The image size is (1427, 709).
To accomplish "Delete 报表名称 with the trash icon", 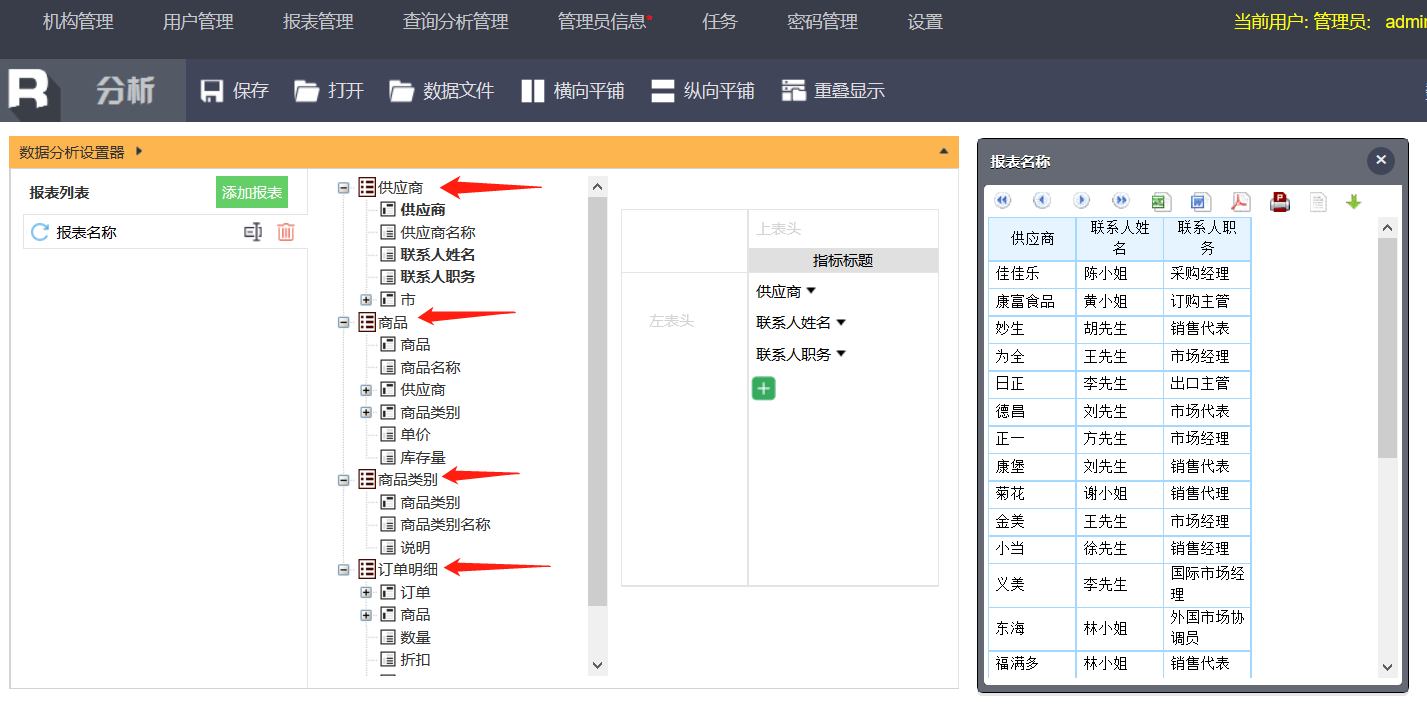I will 286,232.
